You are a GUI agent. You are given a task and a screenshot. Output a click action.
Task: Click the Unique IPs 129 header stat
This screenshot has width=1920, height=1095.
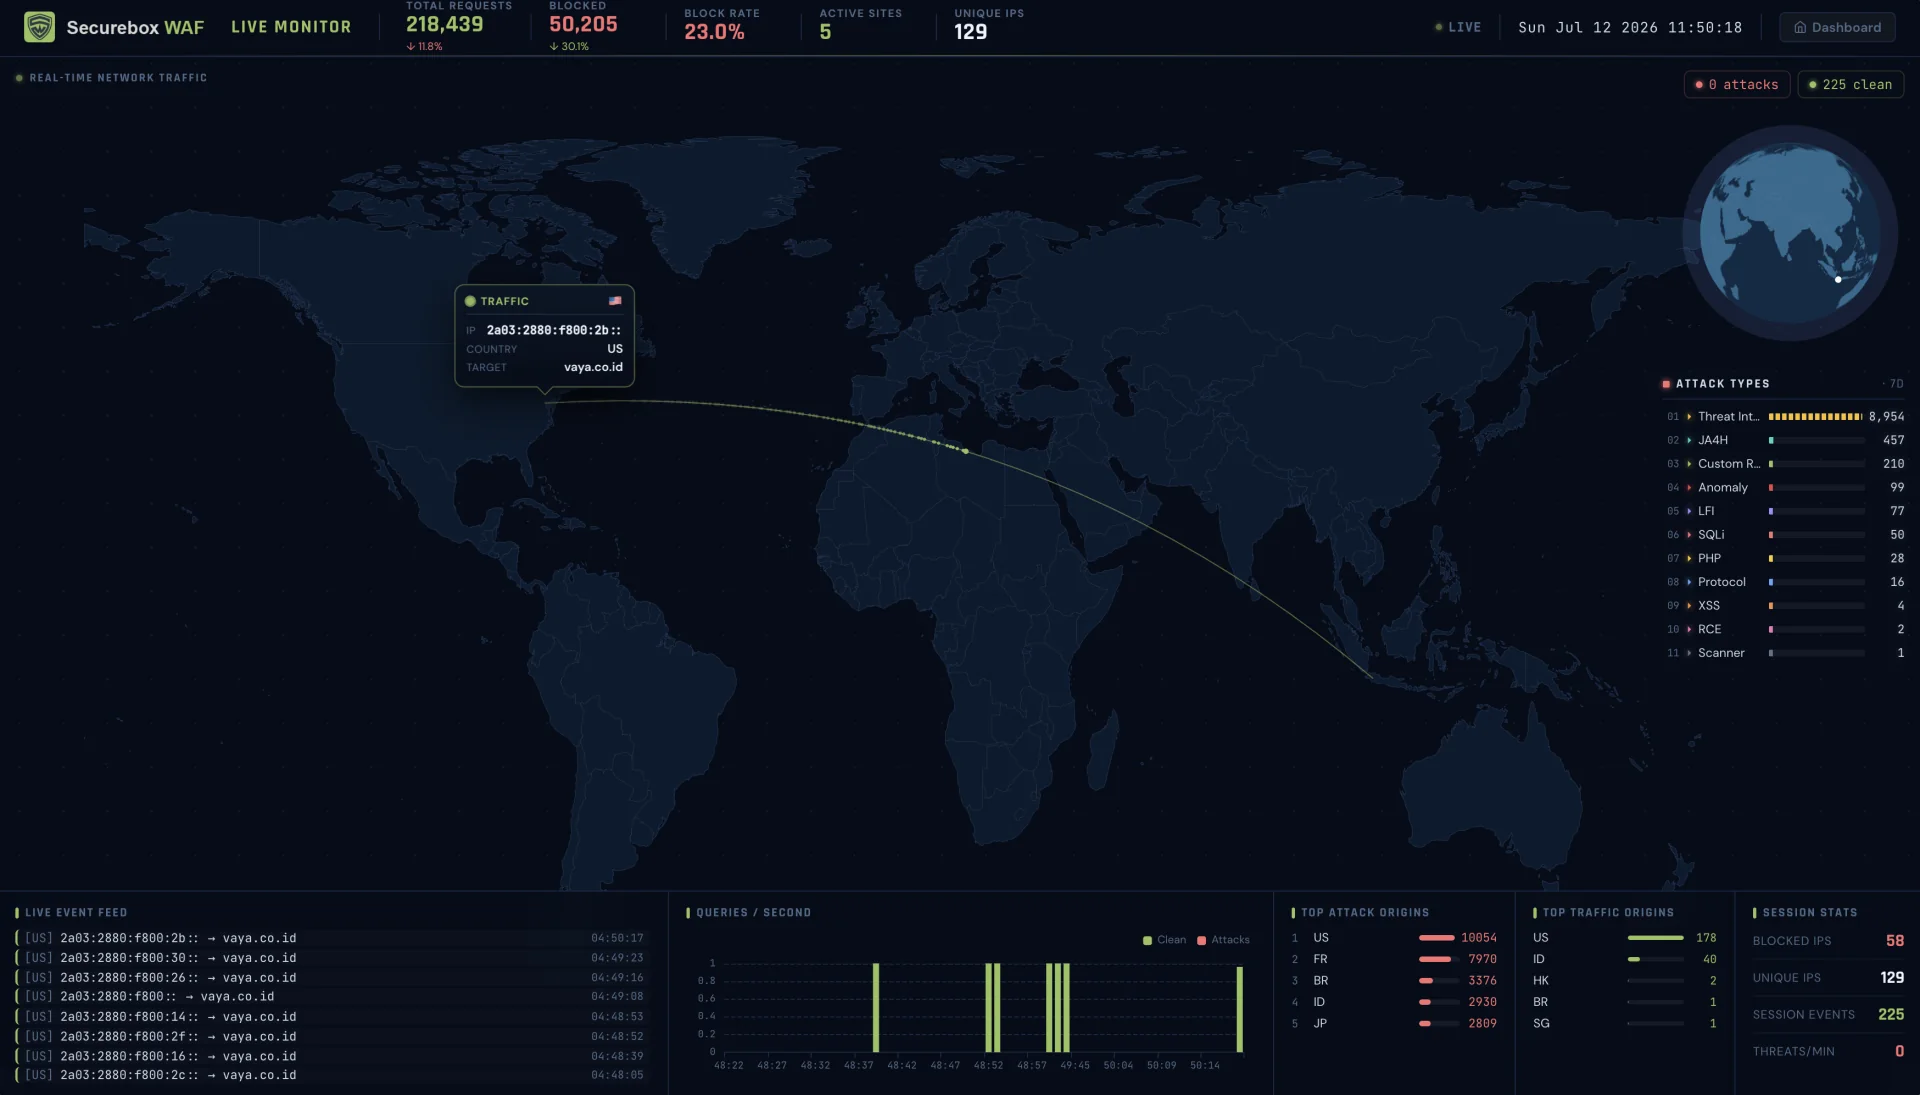[x=989, y=25]
